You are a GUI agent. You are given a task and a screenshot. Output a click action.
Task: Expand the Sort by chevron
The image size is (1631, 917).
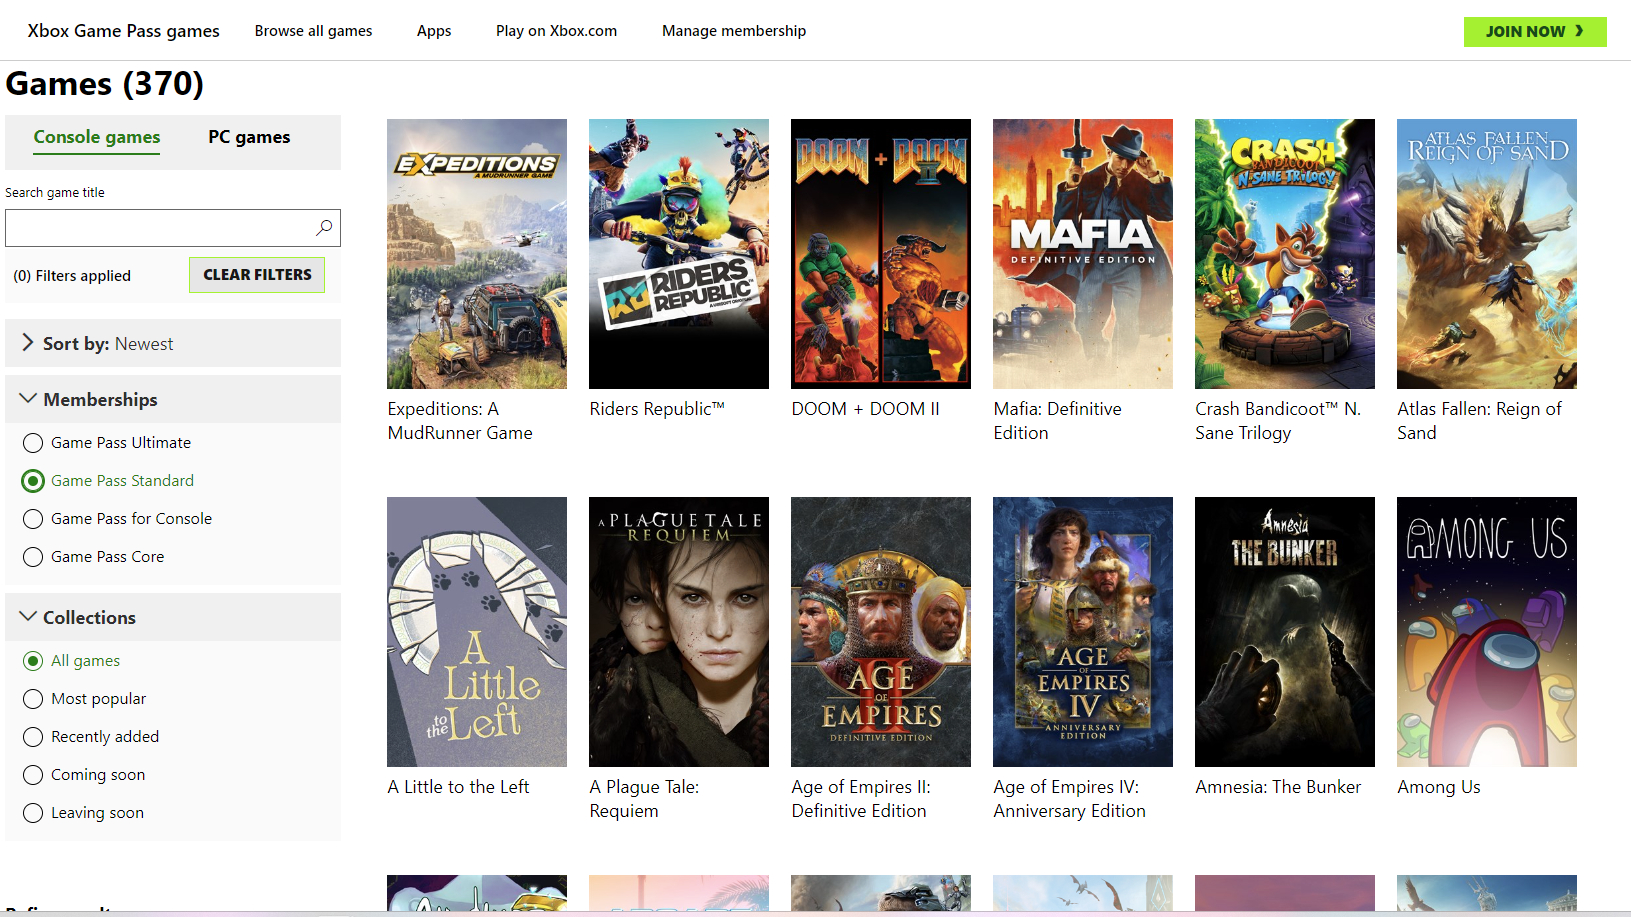click(28, 343)
